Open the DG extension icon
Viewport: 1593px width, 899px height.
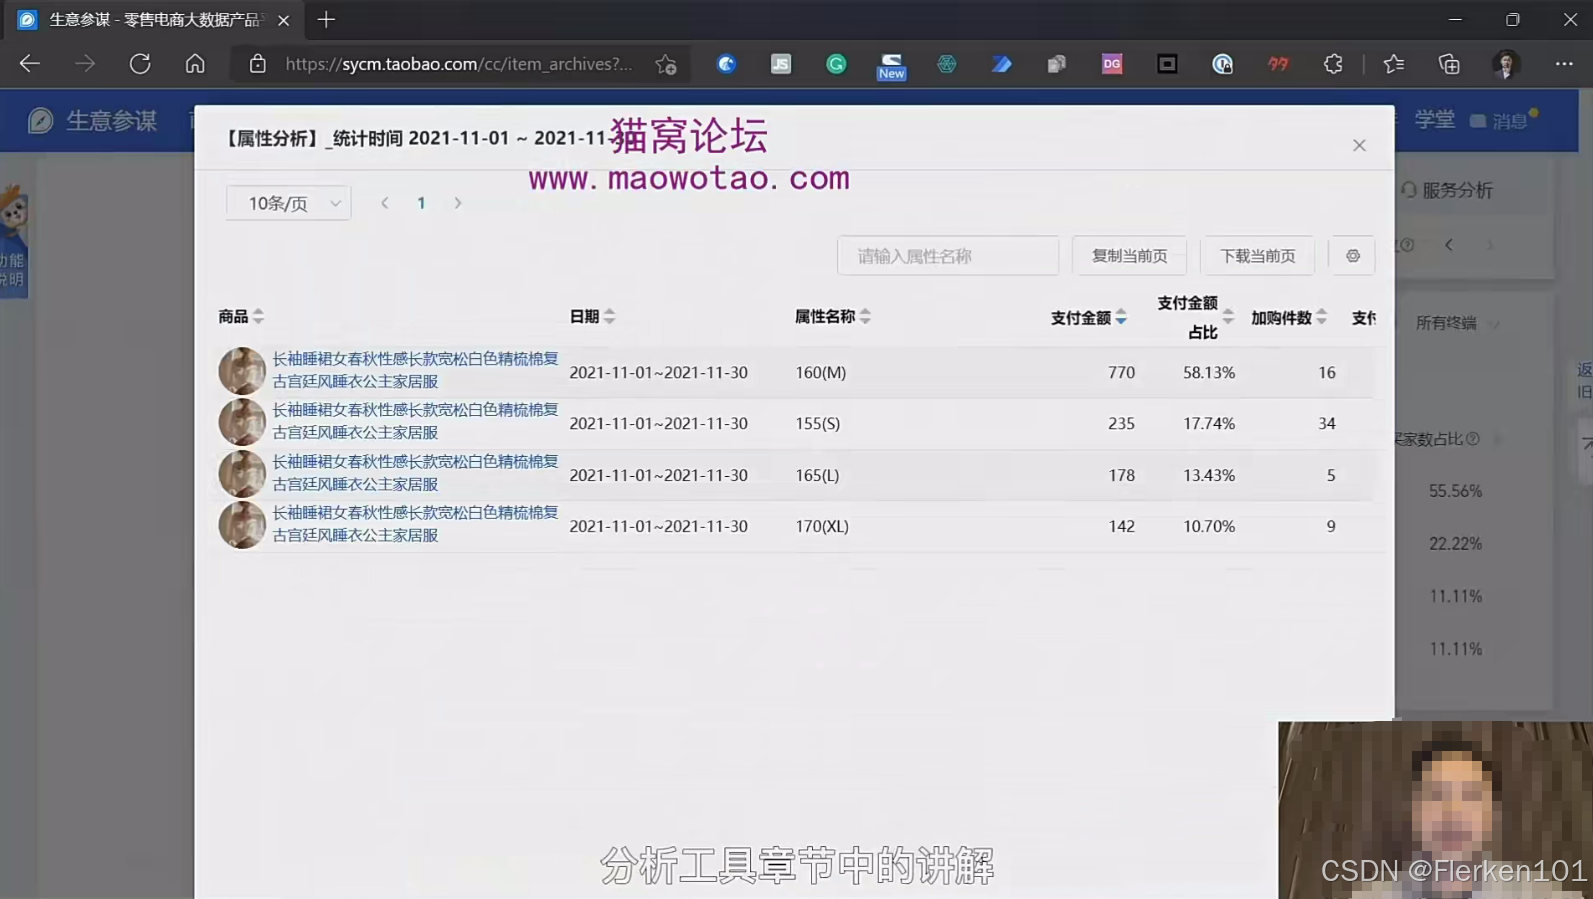[1112, 64]
